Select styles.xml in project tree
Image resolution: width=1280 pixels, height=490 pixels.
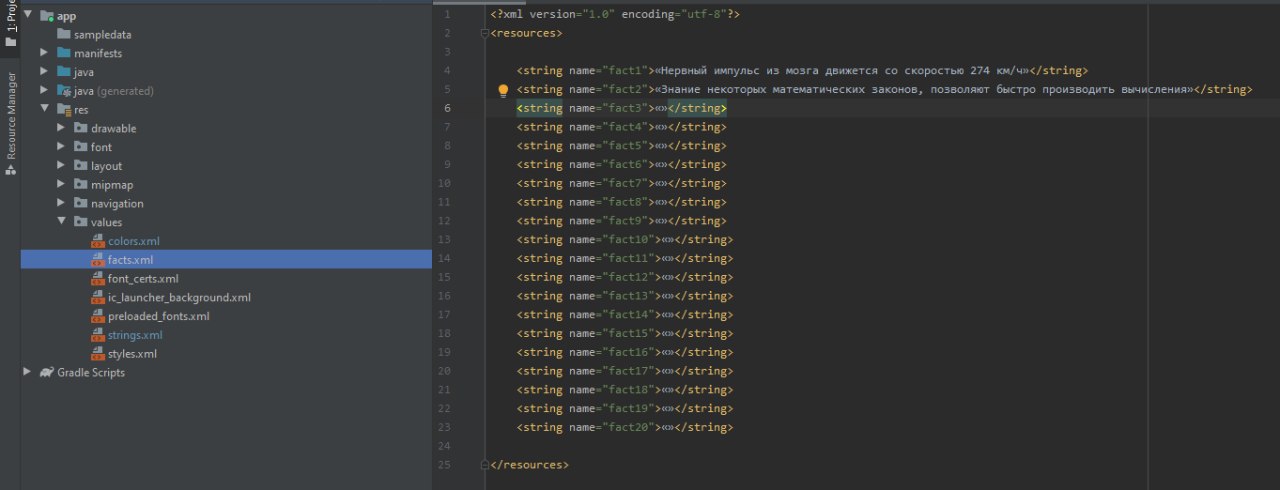tap(132, 354)
